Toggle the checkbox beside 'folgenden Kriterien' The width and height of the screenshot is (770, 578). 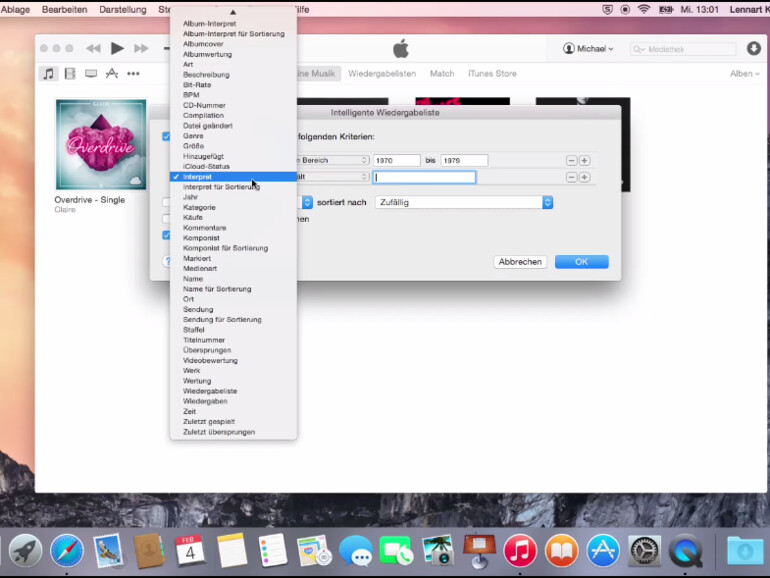[x=166, y=137]
